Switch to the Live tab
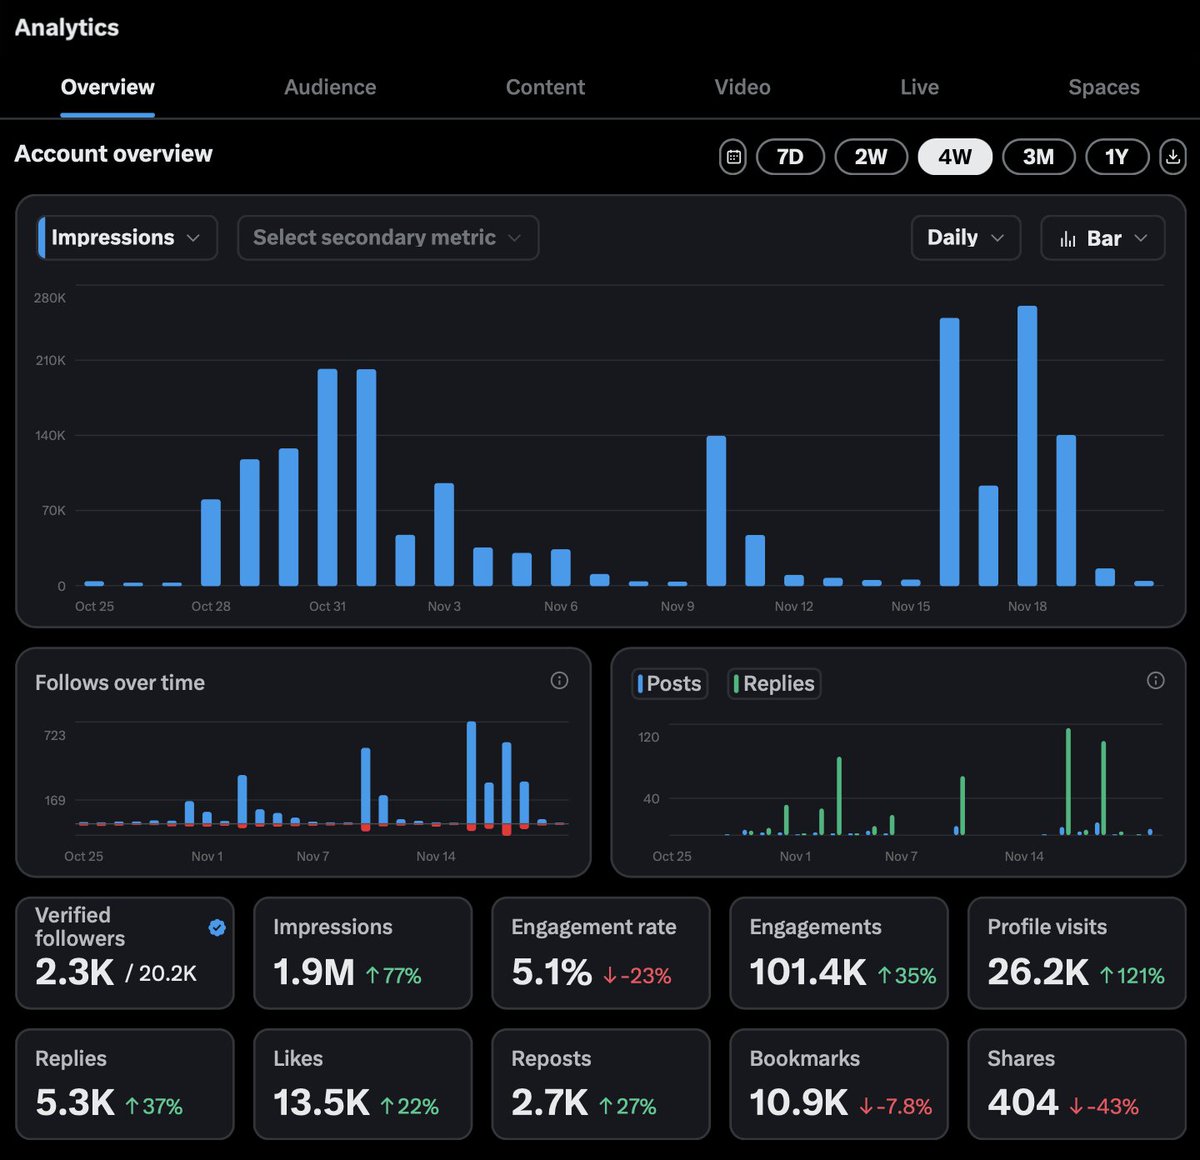 click(919, 87)
